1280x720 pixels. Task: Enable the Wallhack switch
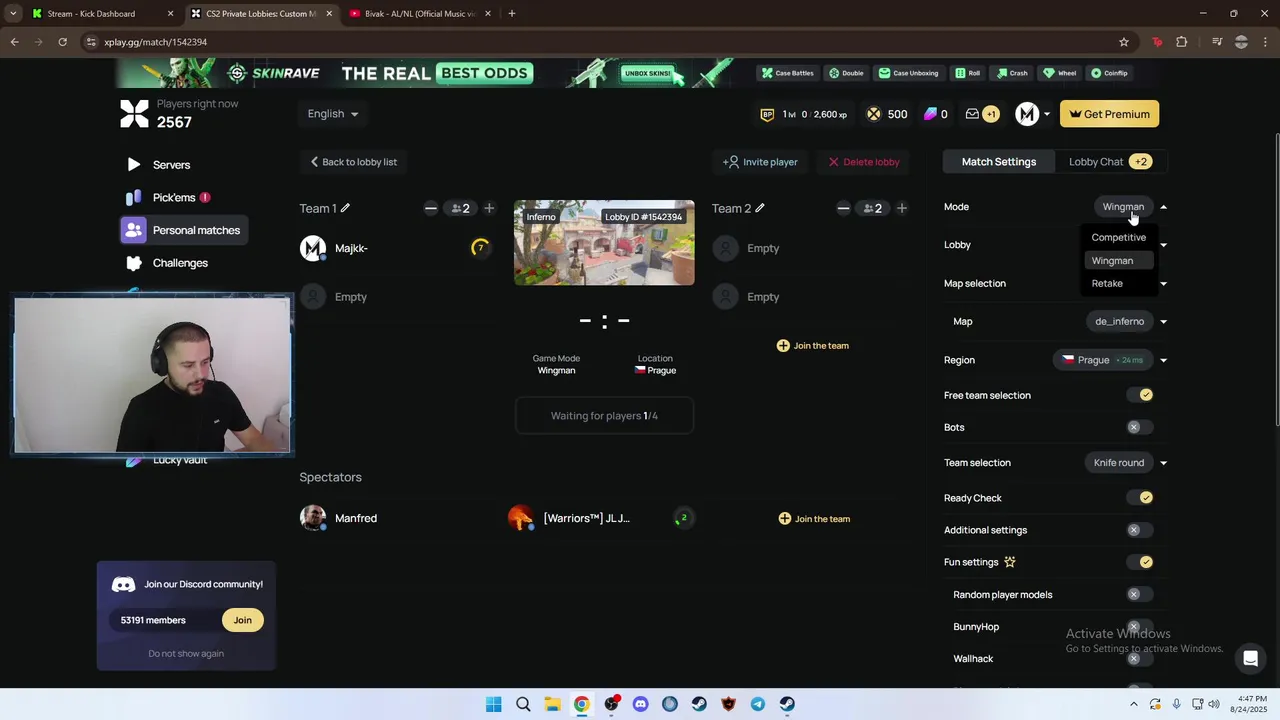pyautogui.click(x=1140, y=659)
